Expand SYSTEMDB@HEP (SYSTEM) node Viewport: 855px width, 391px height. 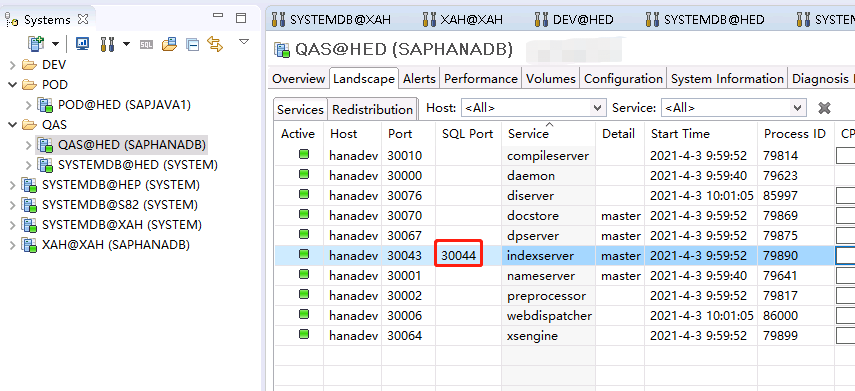pyautogui.click(x=13, y=185)
